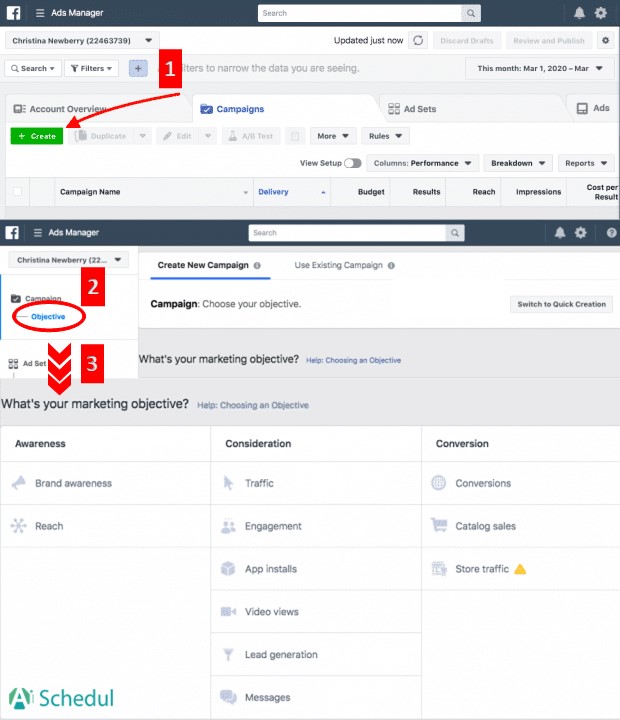Open the notifications bell in the top bar
Image resolution: width=620 pixels, height=720 pixels.
tap(579, 13)
